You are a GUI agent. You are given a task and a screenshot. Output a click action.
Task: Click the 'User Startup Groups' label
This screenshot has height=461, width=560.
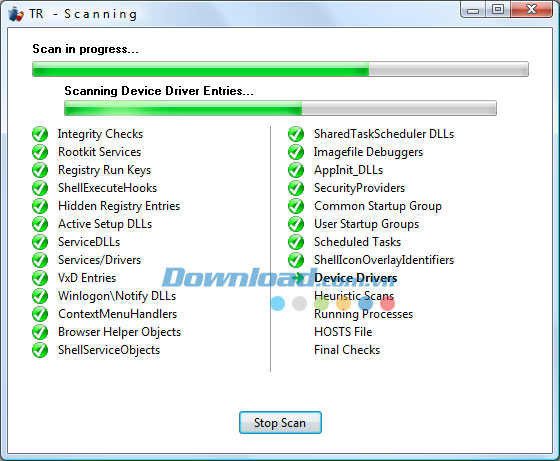click(x=366, y=224)
